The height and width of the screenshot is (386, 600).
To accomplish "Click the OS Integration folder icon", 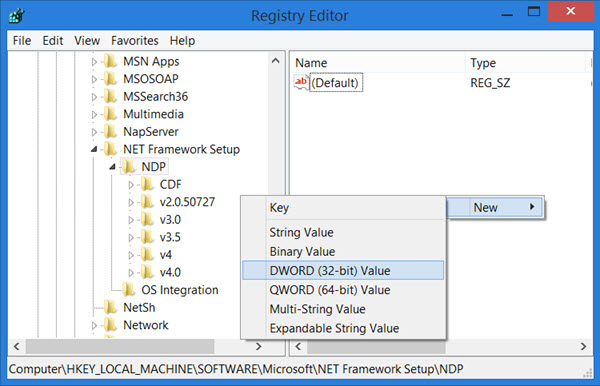I will click(129, 290).
